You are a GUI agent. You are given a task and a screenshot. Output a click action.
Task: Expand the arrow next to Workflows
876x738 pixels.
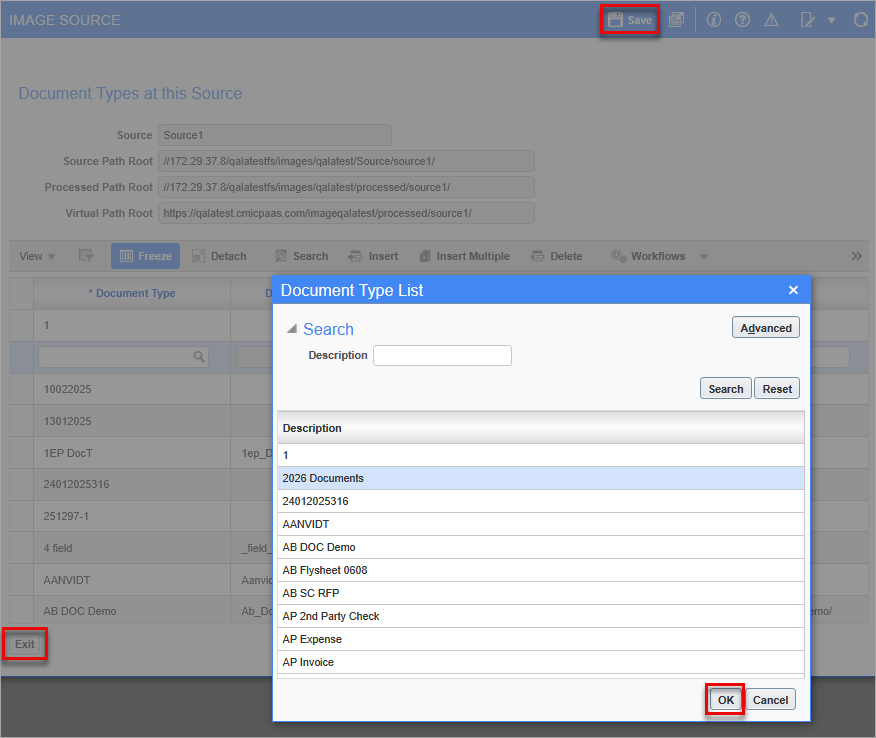click(x=704, y=256)
